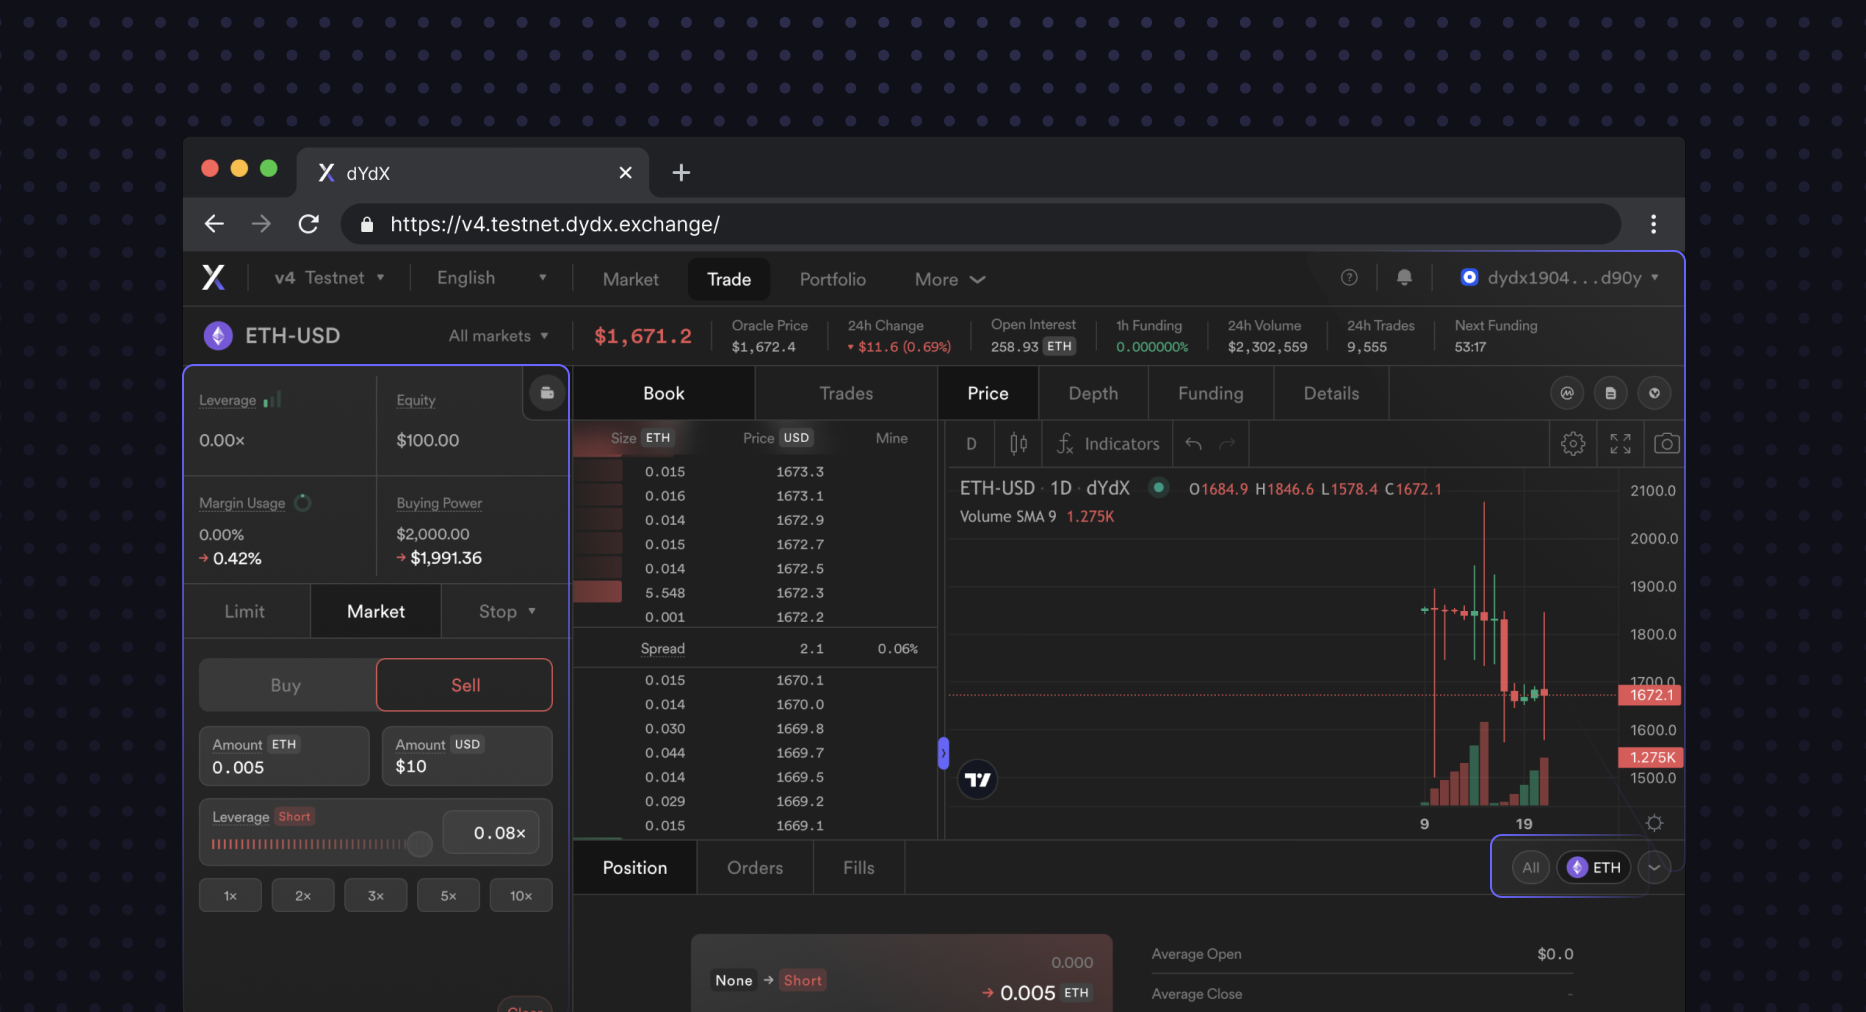Viewport: 1866px width, 1012px height.
Task: Open the Indicators menu in chart
Action: [x=1109, y=444]
